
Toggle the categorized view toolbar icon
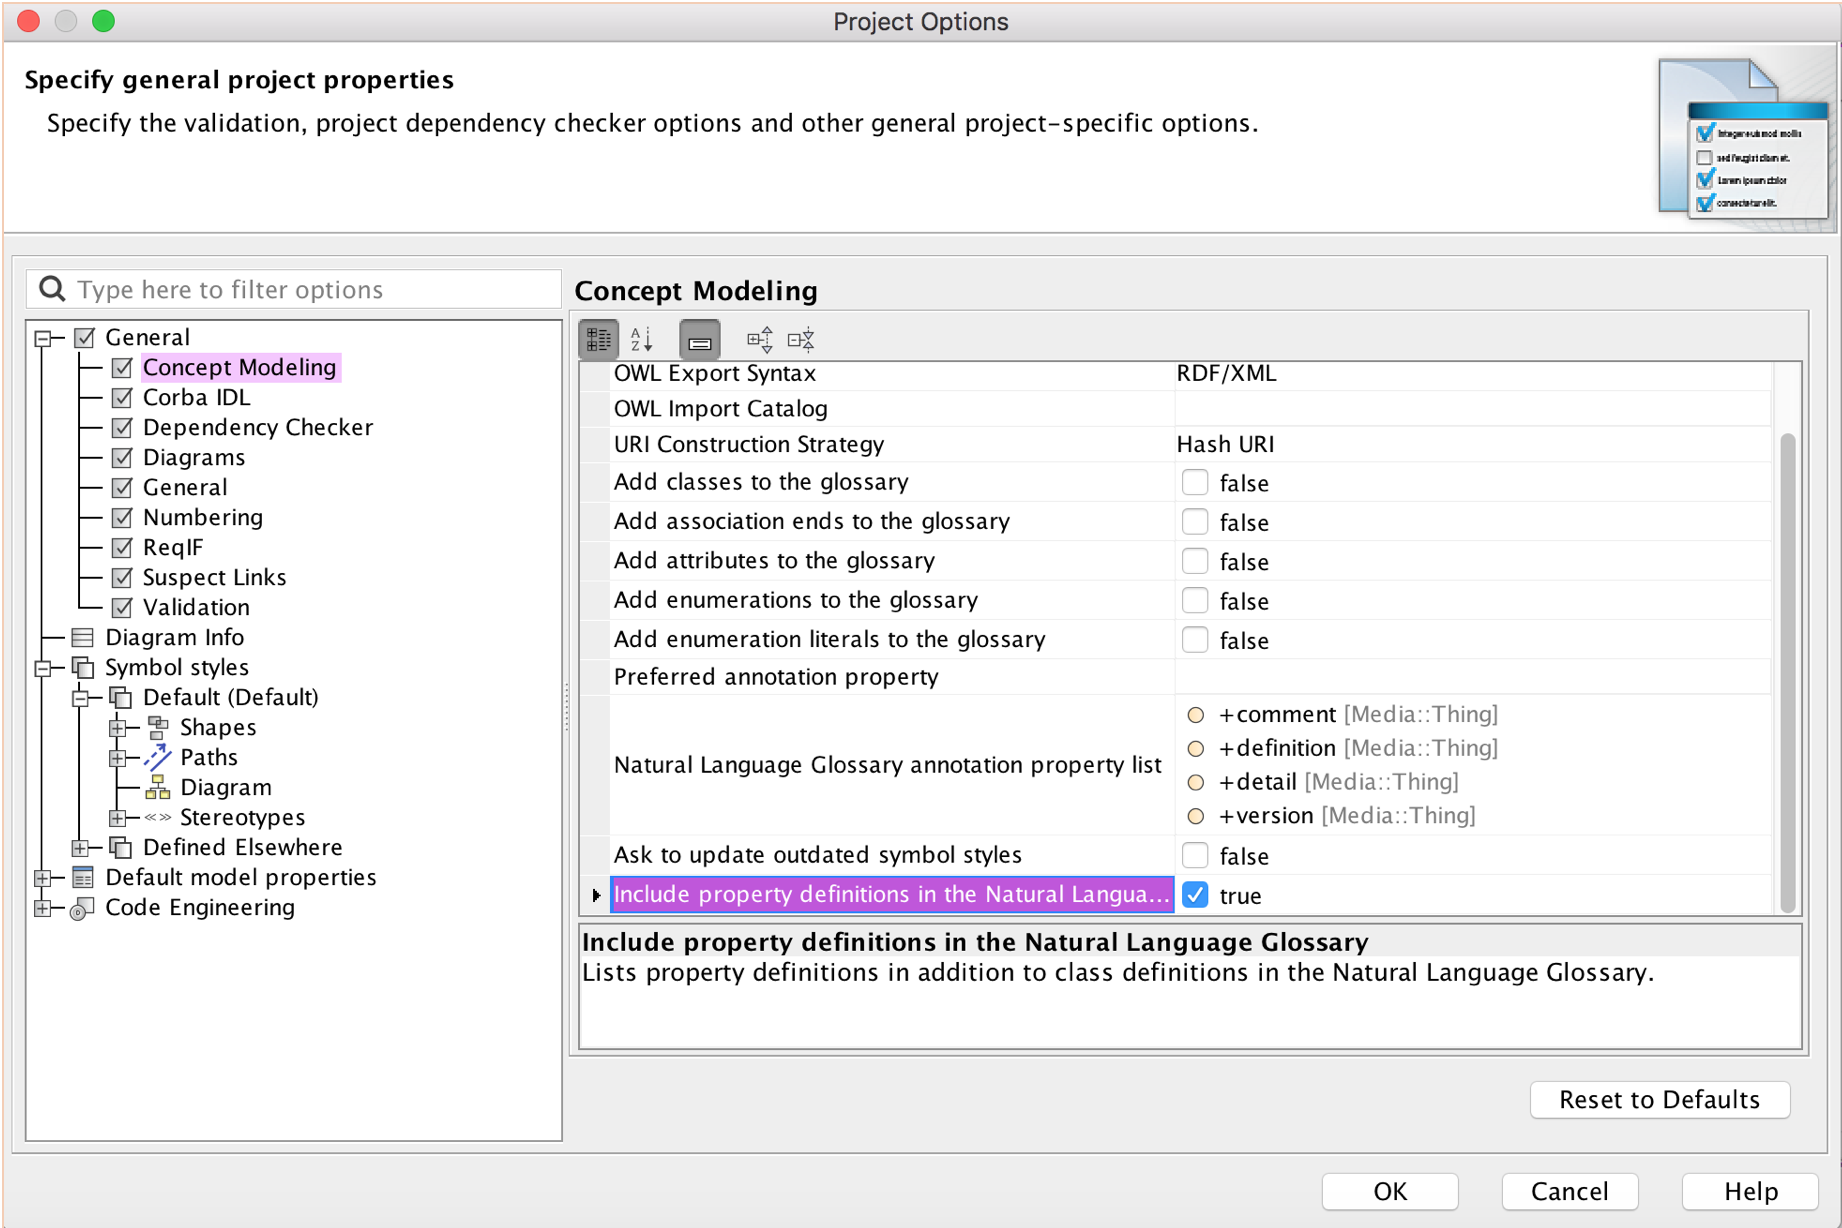point(598,340)
